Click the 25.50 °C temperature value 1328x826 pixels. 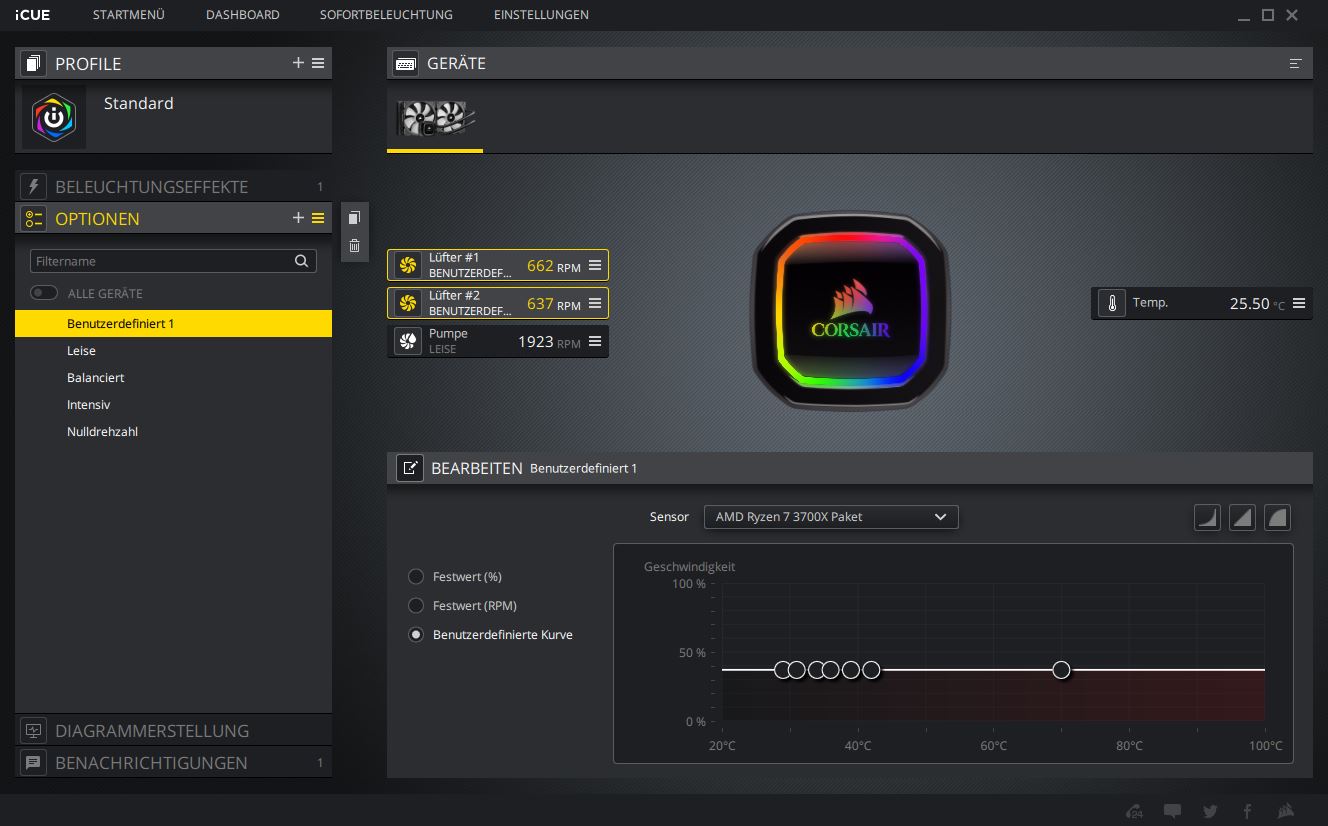(x=1257, y=304)
